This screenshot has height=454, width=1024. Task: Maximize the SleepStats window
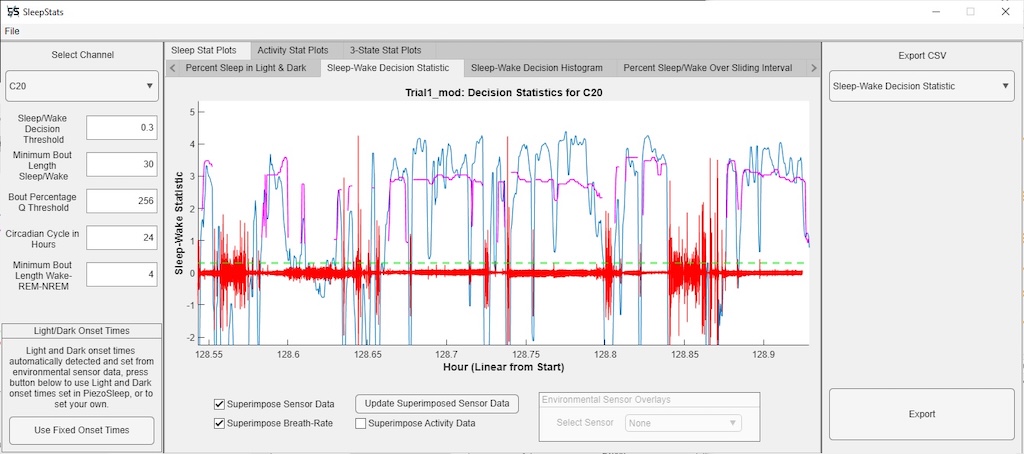[x=969, y=11]
